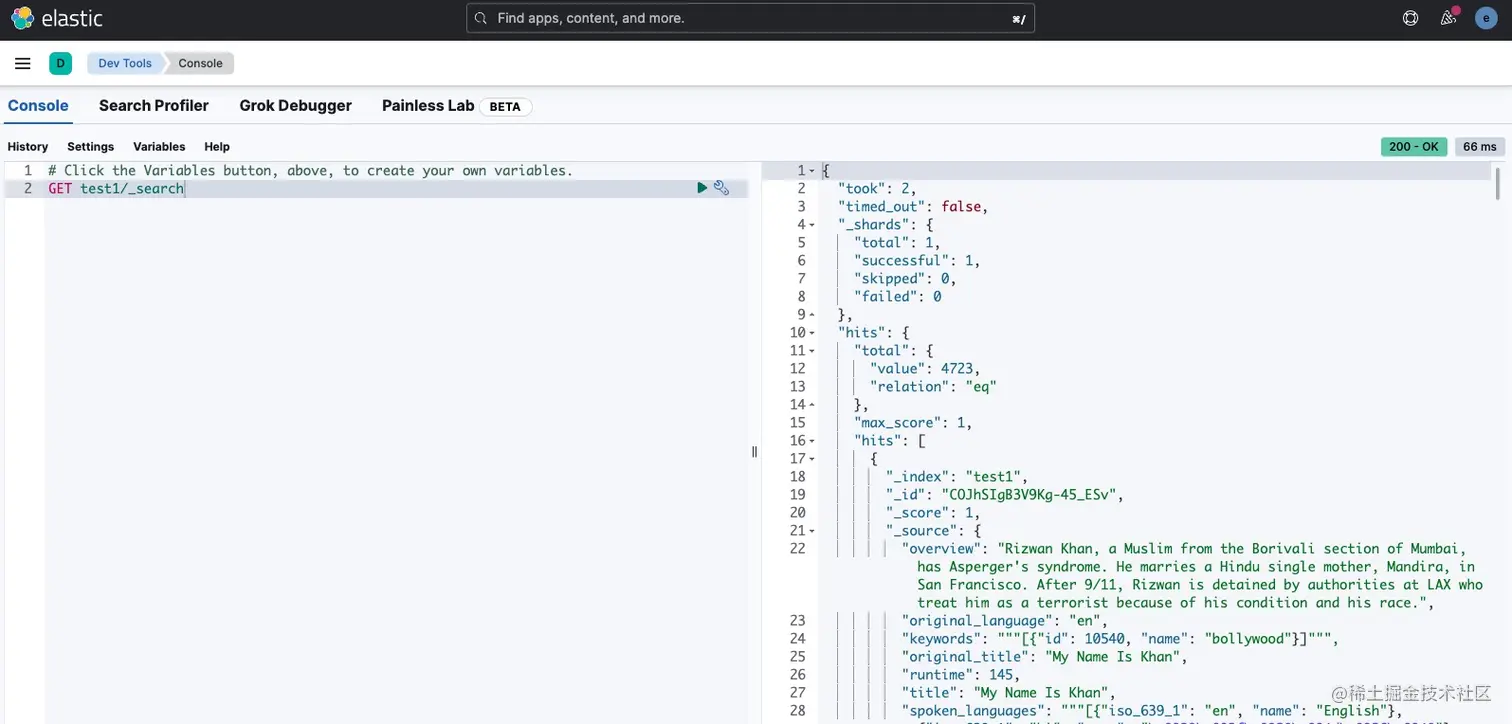Collapse the "total" object at line 11

pyautogui.click(x=812, y=351)
